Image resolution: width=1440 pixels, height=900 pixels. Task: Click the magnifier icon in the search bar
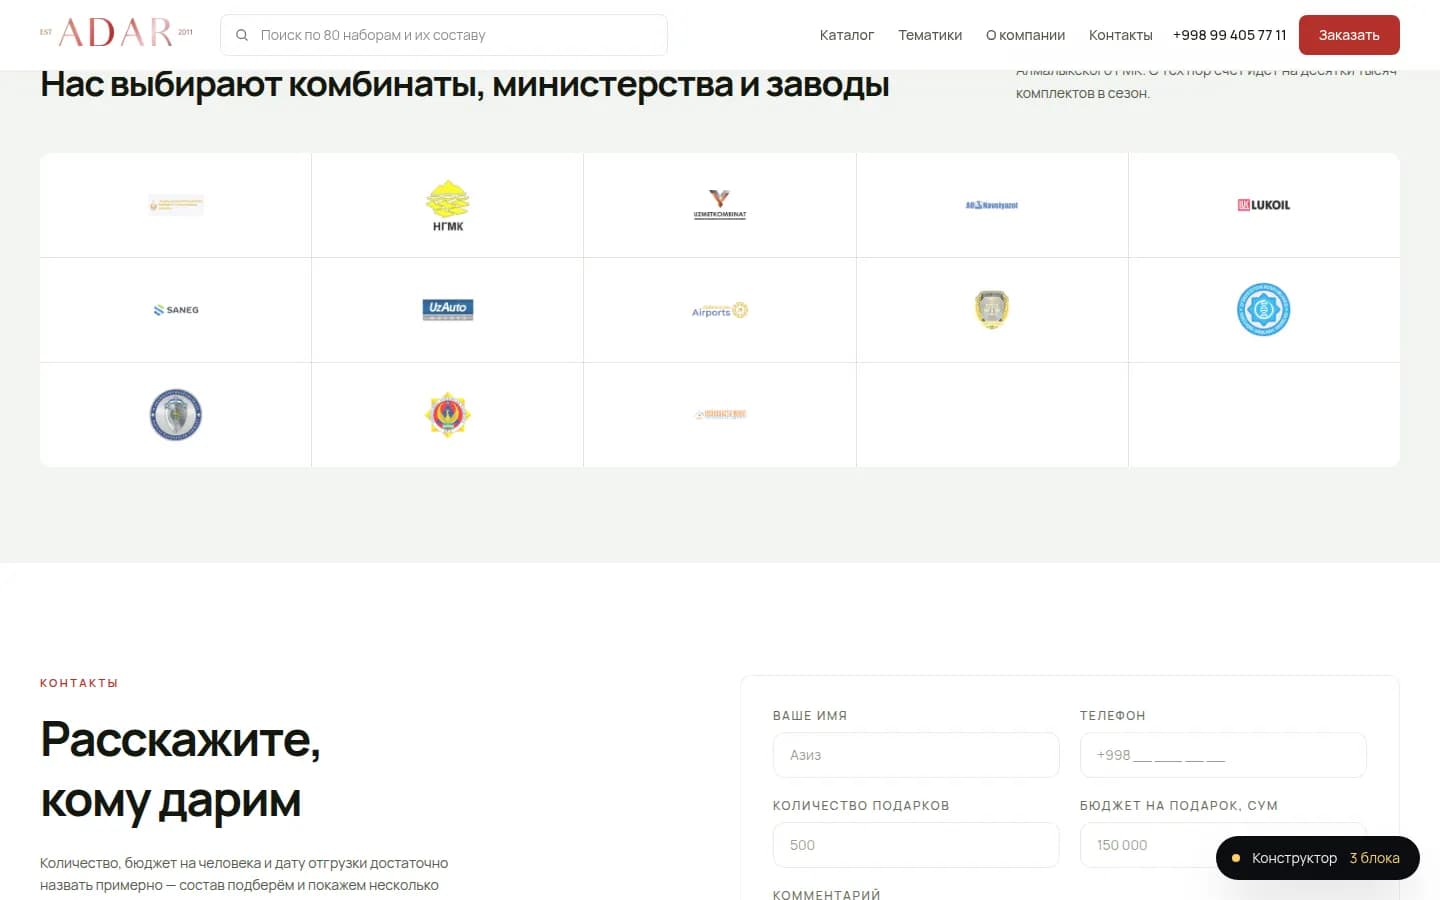242,35
